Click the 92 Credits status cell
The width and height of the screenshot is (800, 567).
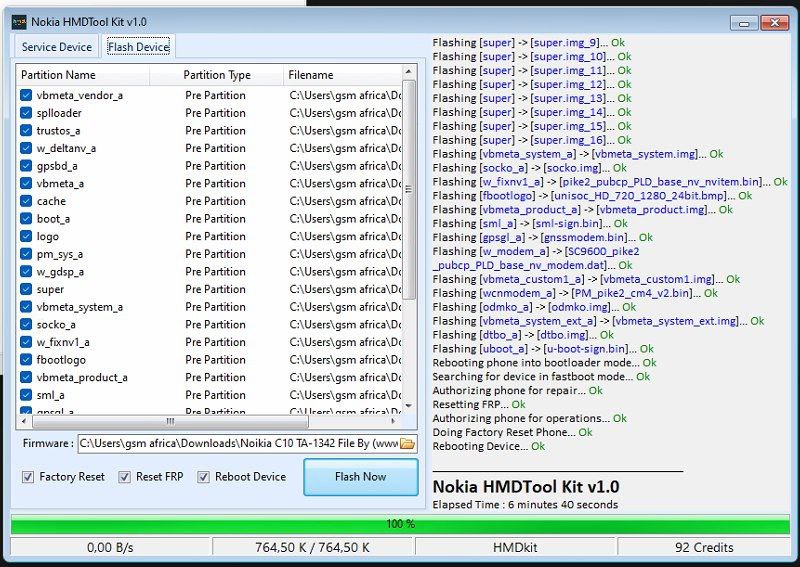point(704,548)
